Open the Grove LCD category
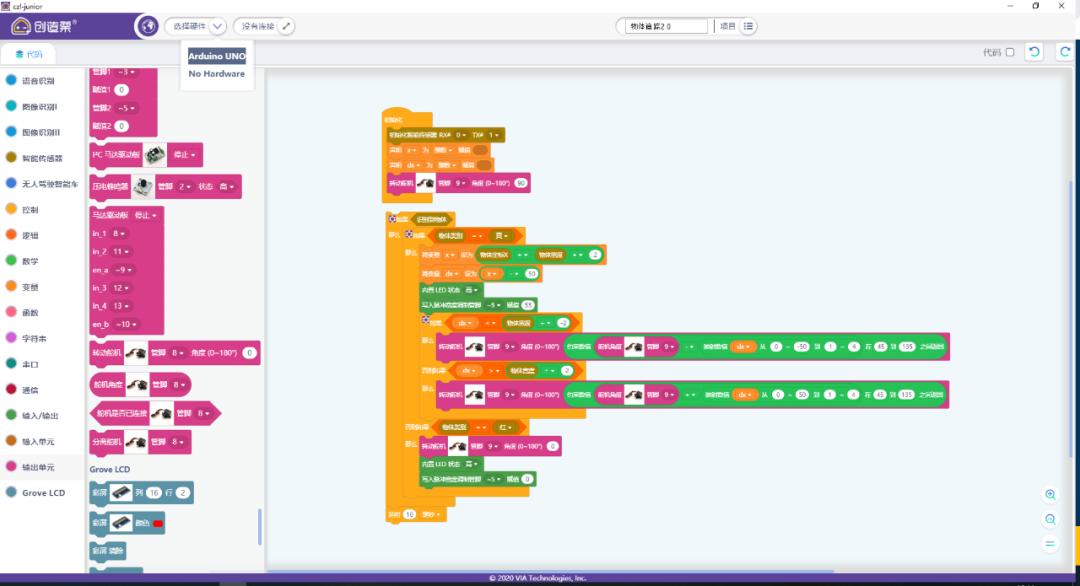This screenshot has width=1080, height=586. [x=43, y=493]
